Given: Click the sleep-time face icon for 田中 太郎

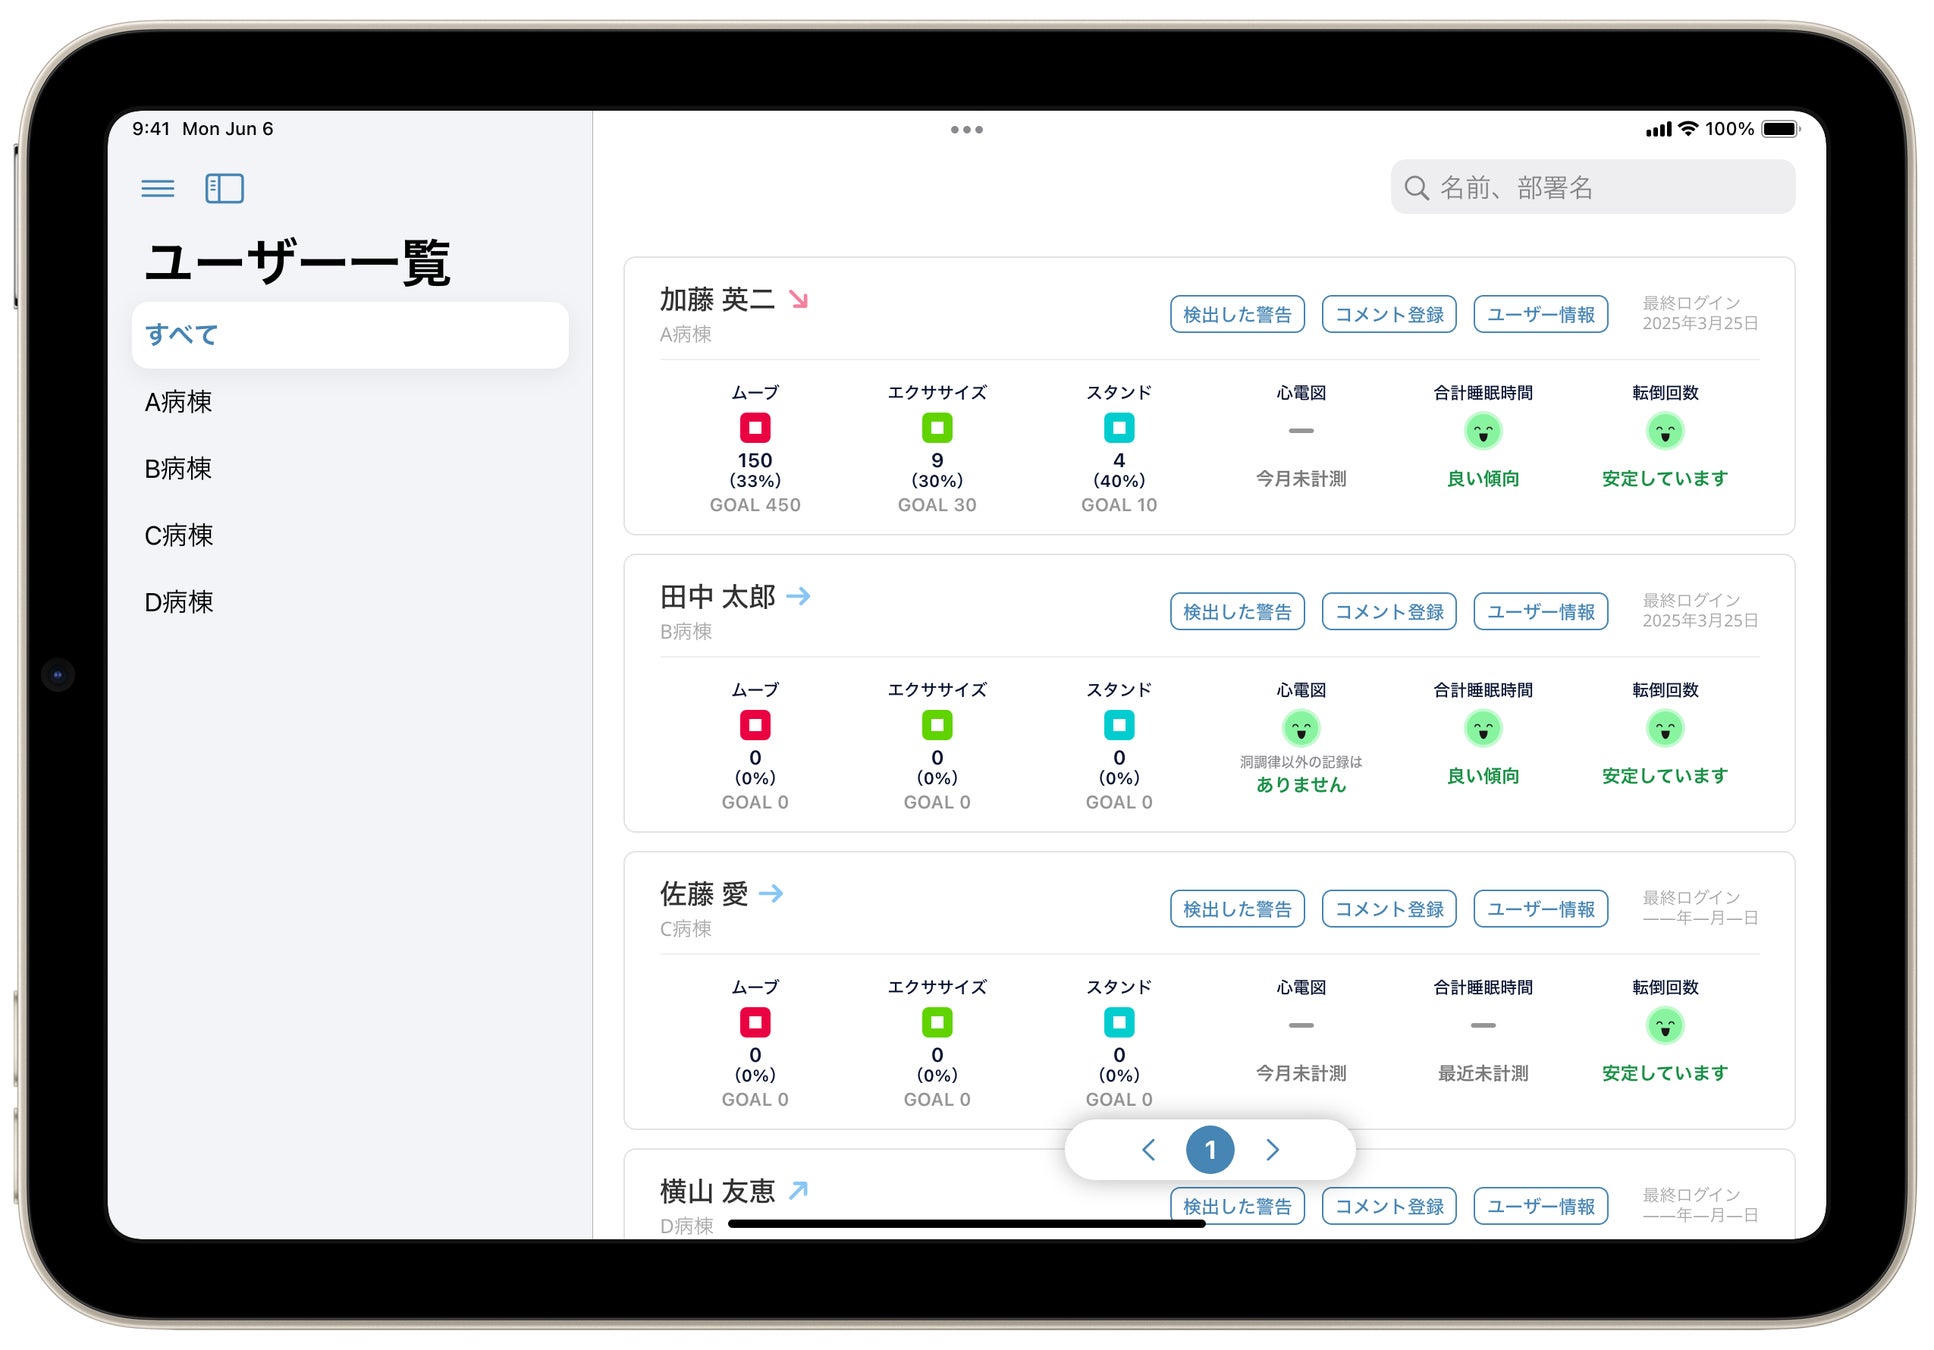Looking at the screenshot, I should click(1483, 729).
